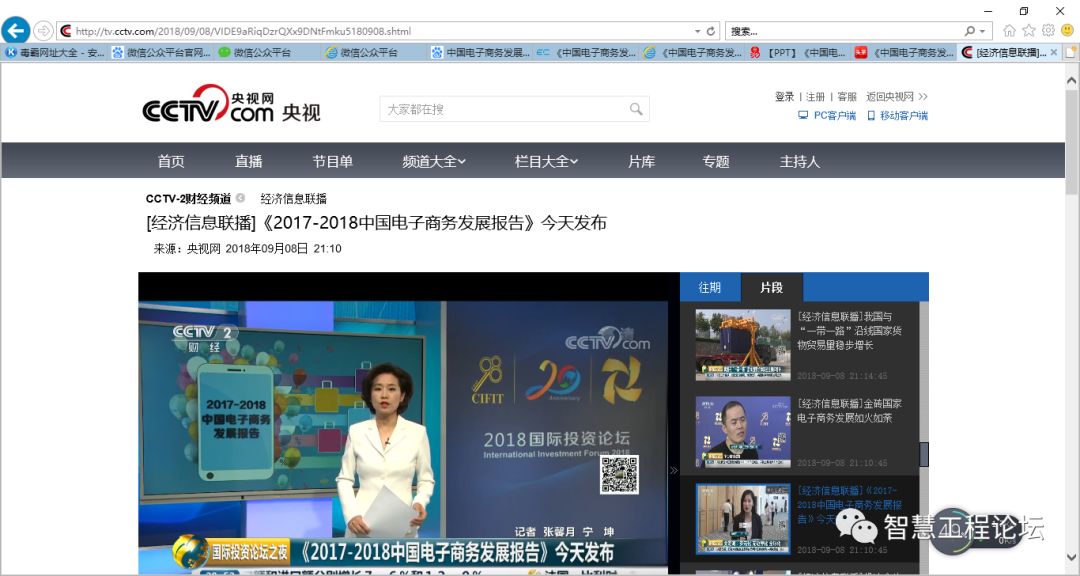Image resolution: width=1080 pixels, height=576 pixels.
Task: Click title 我国与一带一路沿线国家货物贸易 clip
Action: 849,331
